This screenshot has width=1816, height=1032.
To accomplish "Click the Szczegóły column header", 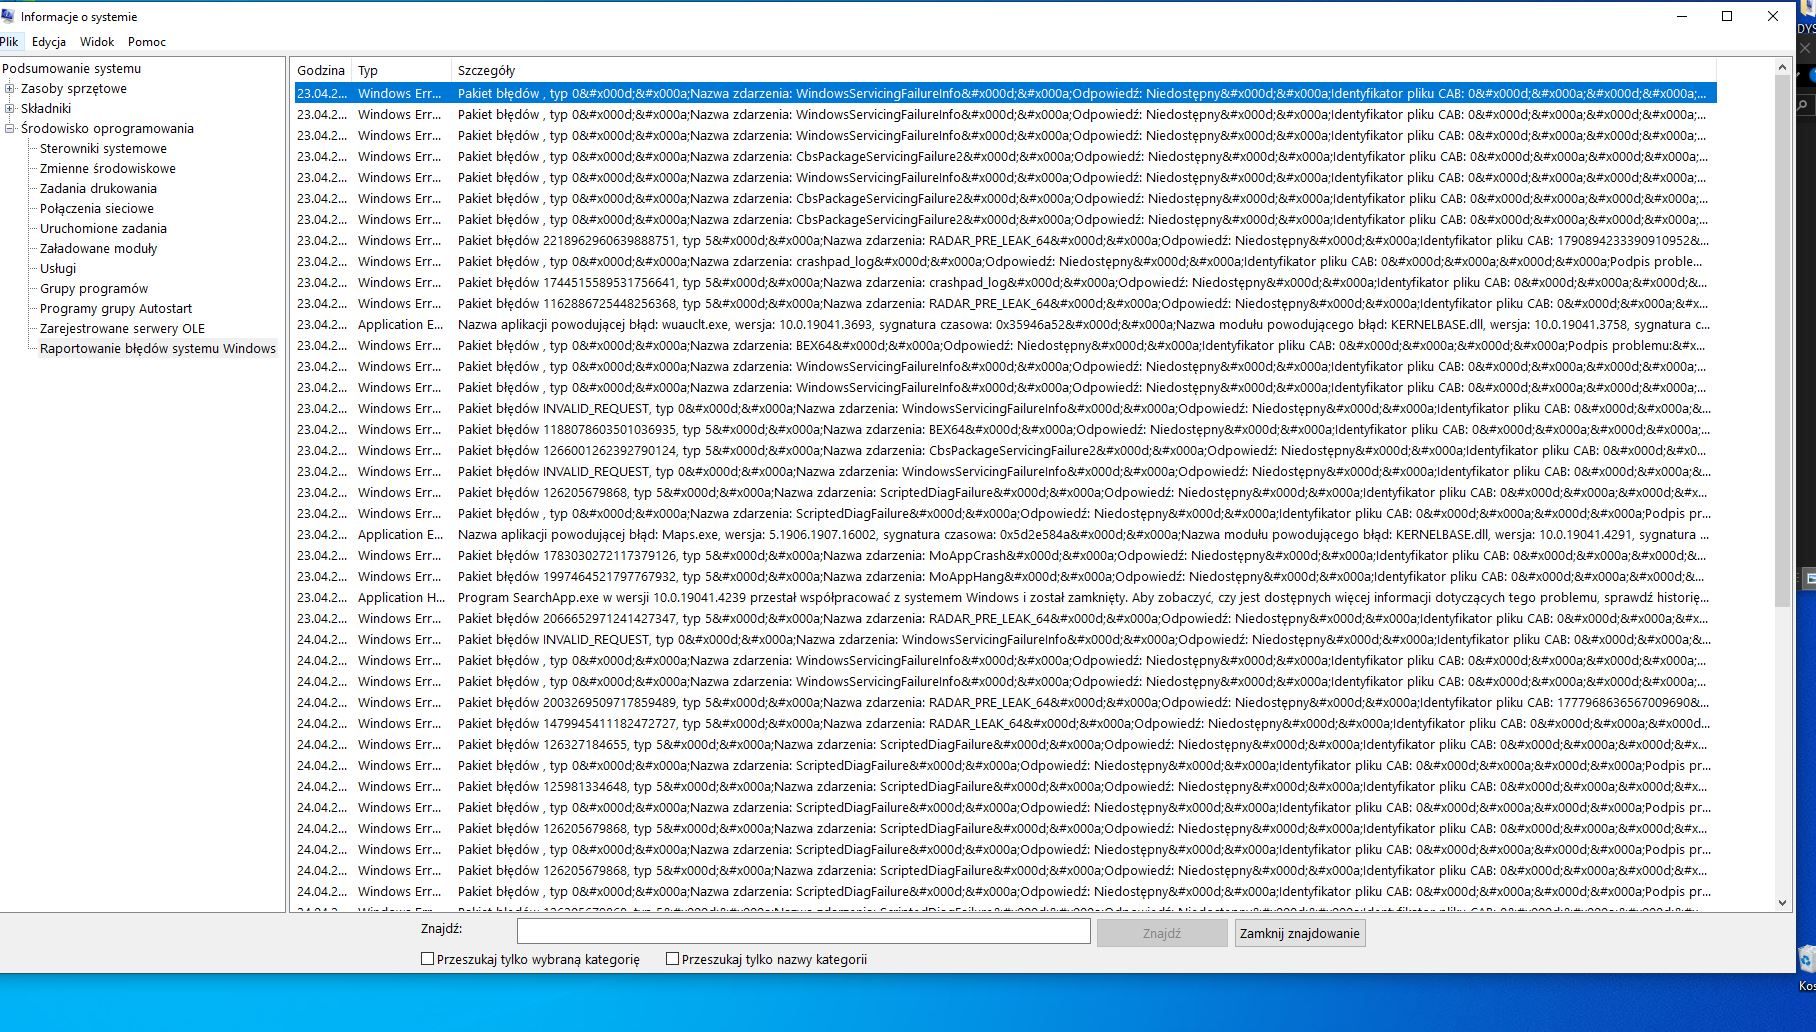I will [1084, 70].
